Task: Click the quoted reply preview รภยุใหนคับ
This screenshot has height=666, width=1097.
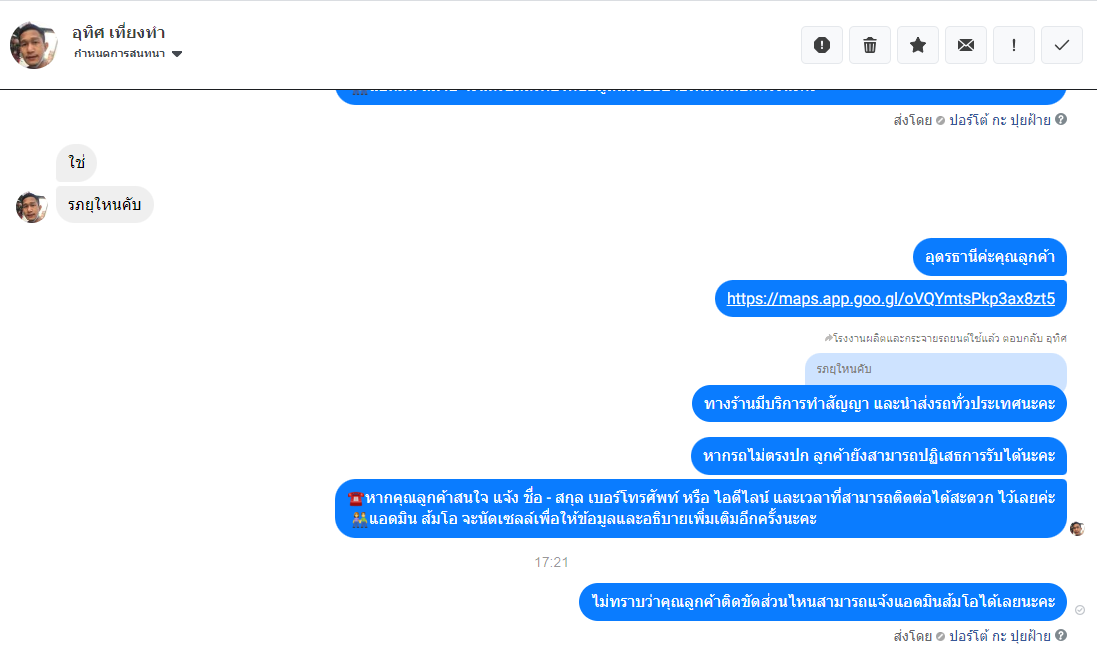Action: point(935,369)
